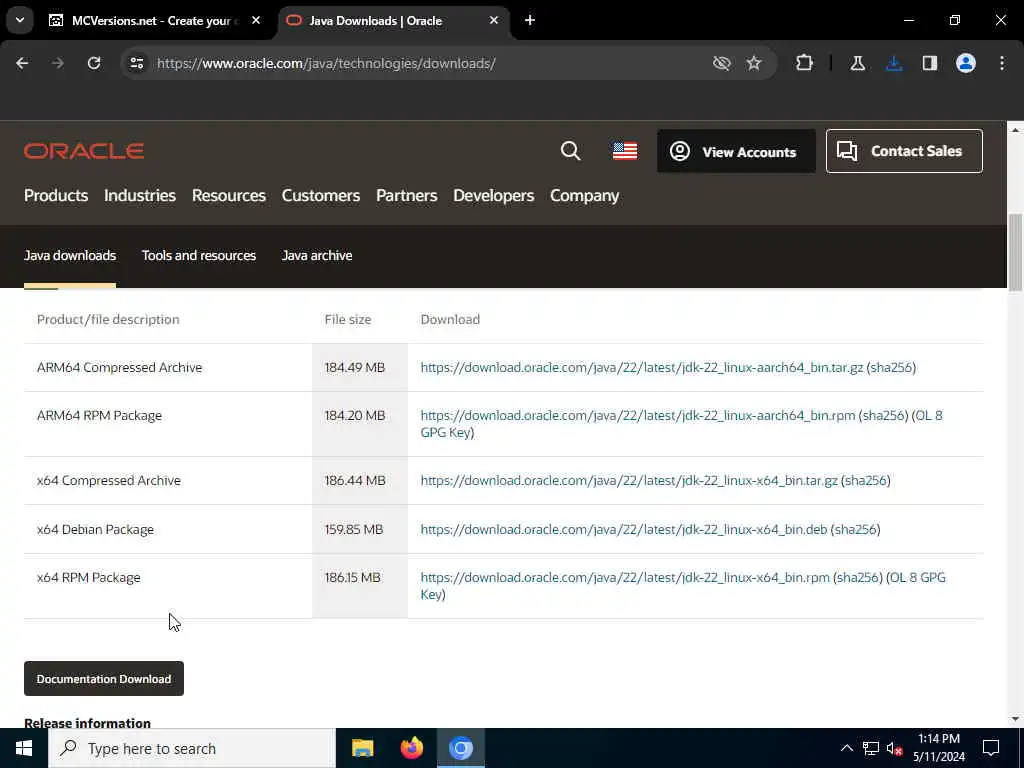Open the Windows notification center
The height and width of the screenshot is (768, 1024).
pyautogui.click(x=991, y=748)
